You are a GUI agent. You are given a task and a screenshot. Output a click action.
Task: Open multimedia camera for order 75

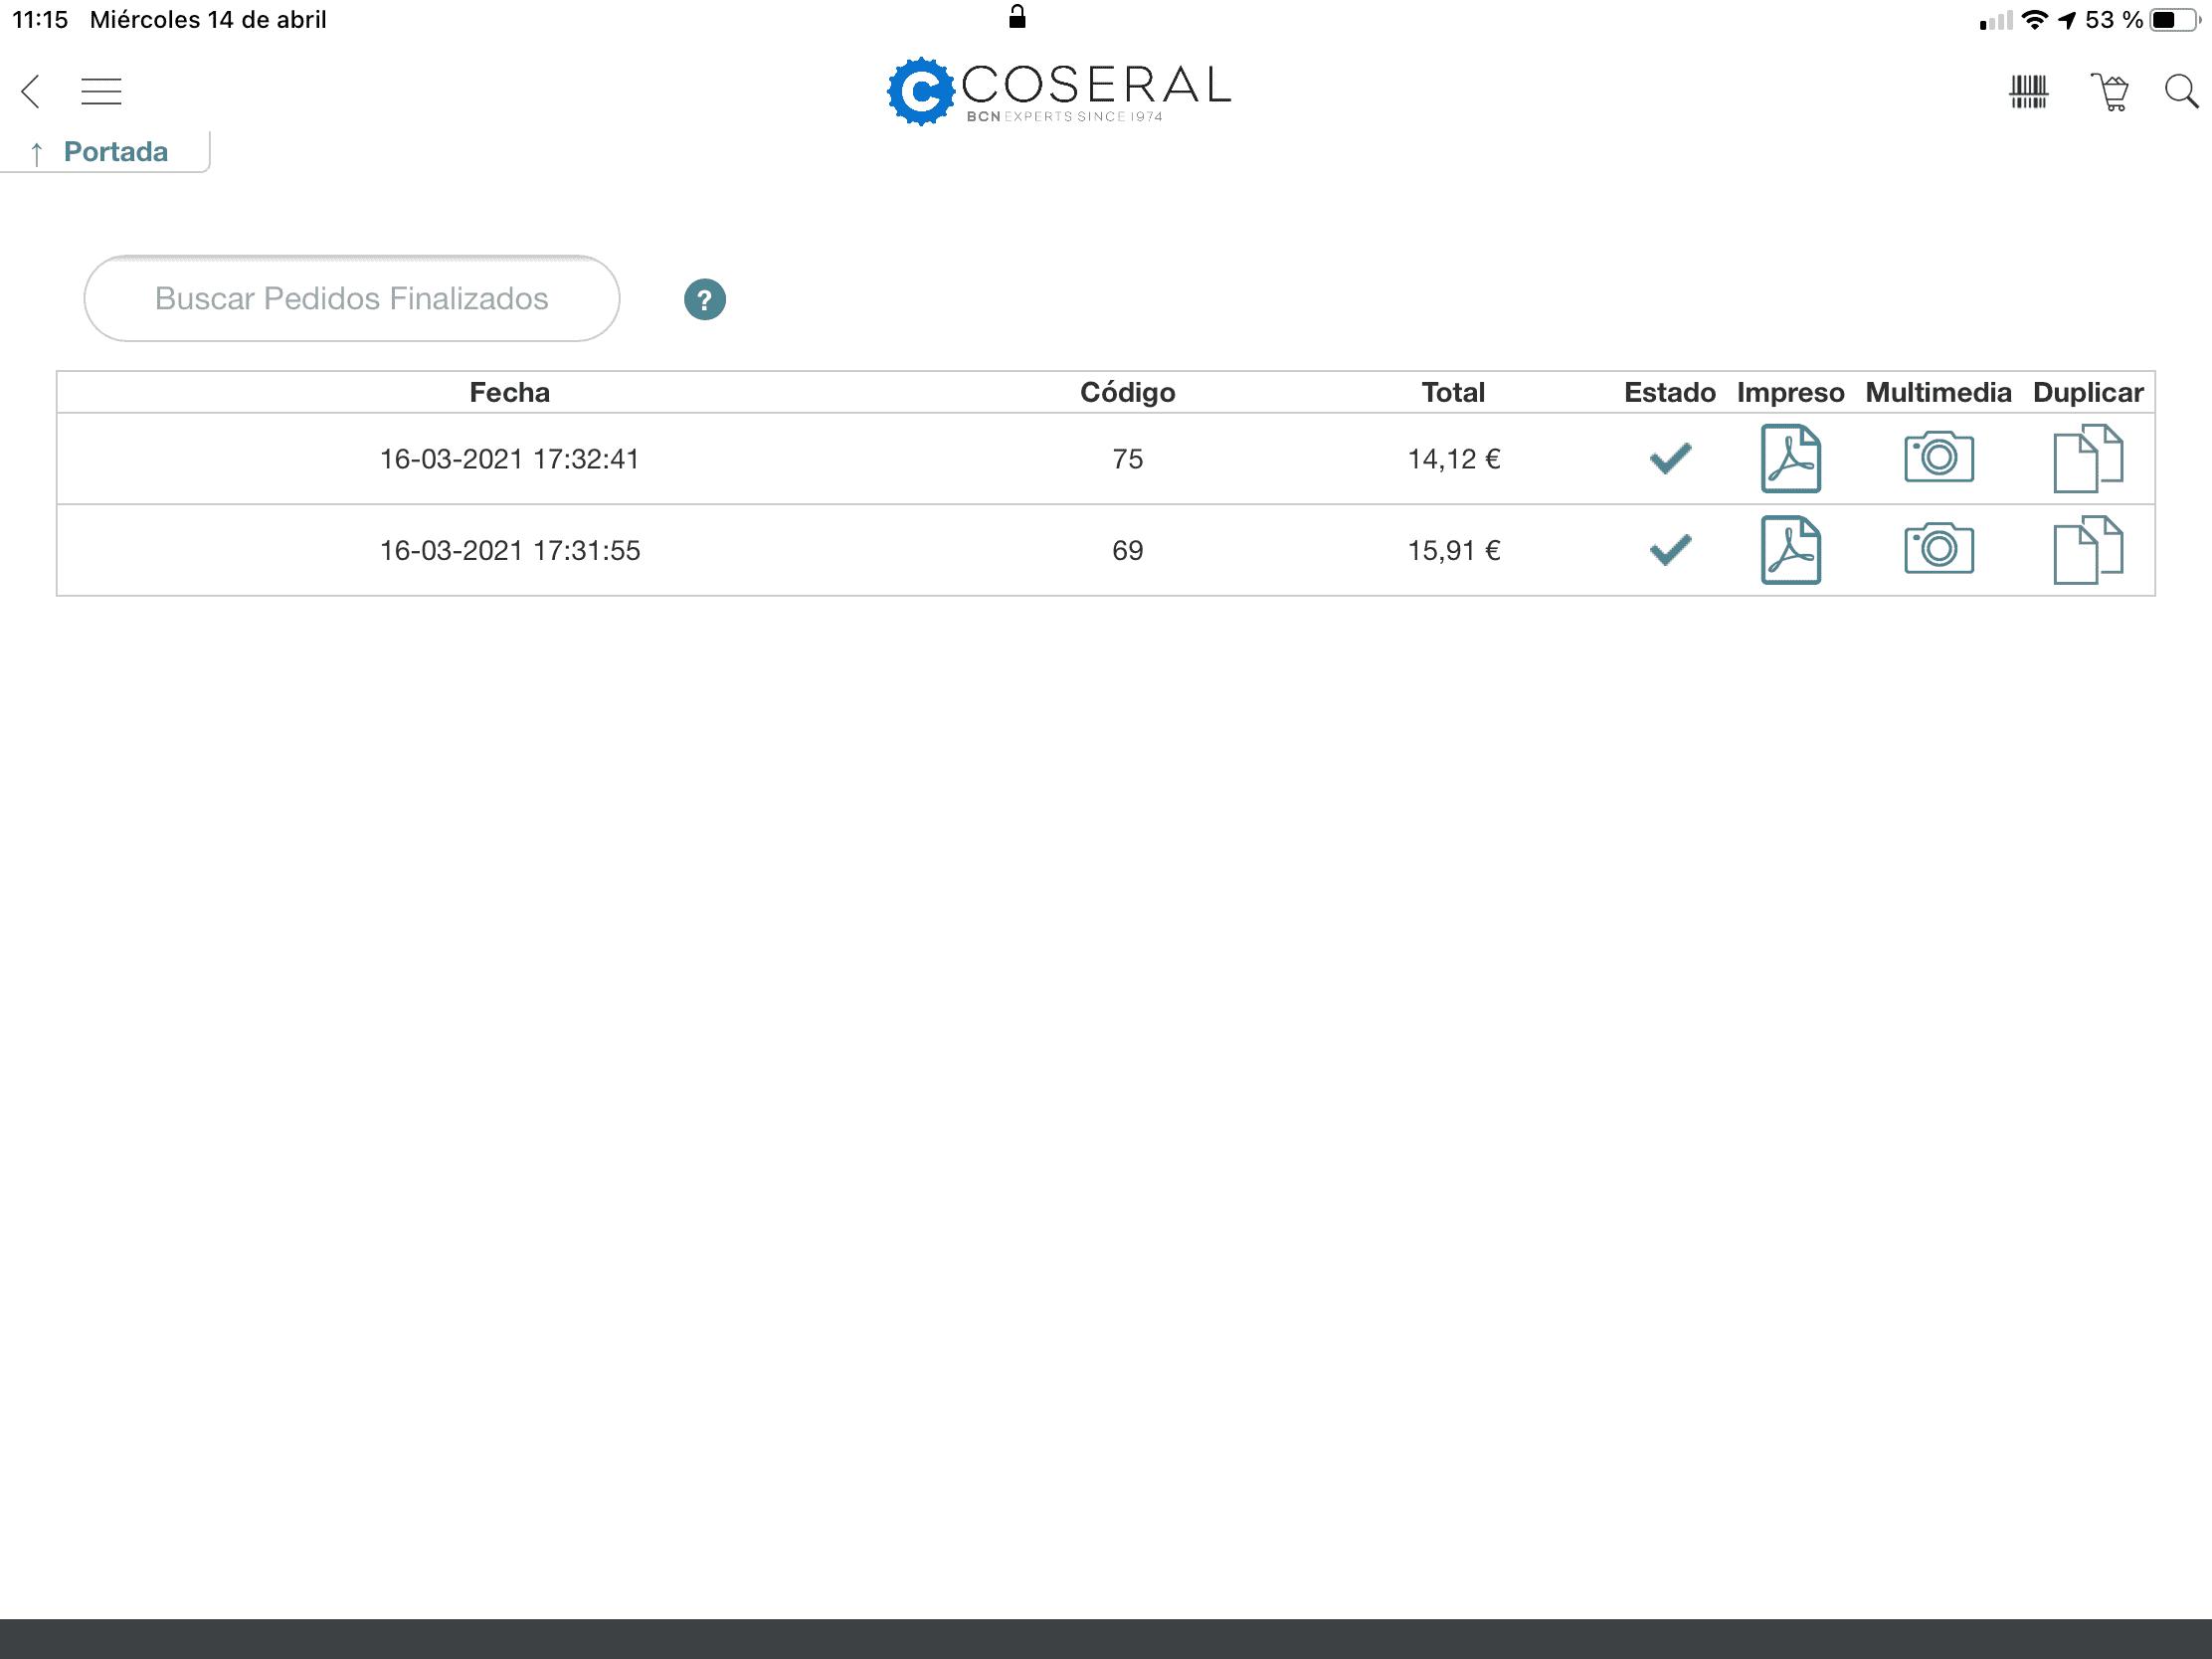click(x=1938, y=457)
